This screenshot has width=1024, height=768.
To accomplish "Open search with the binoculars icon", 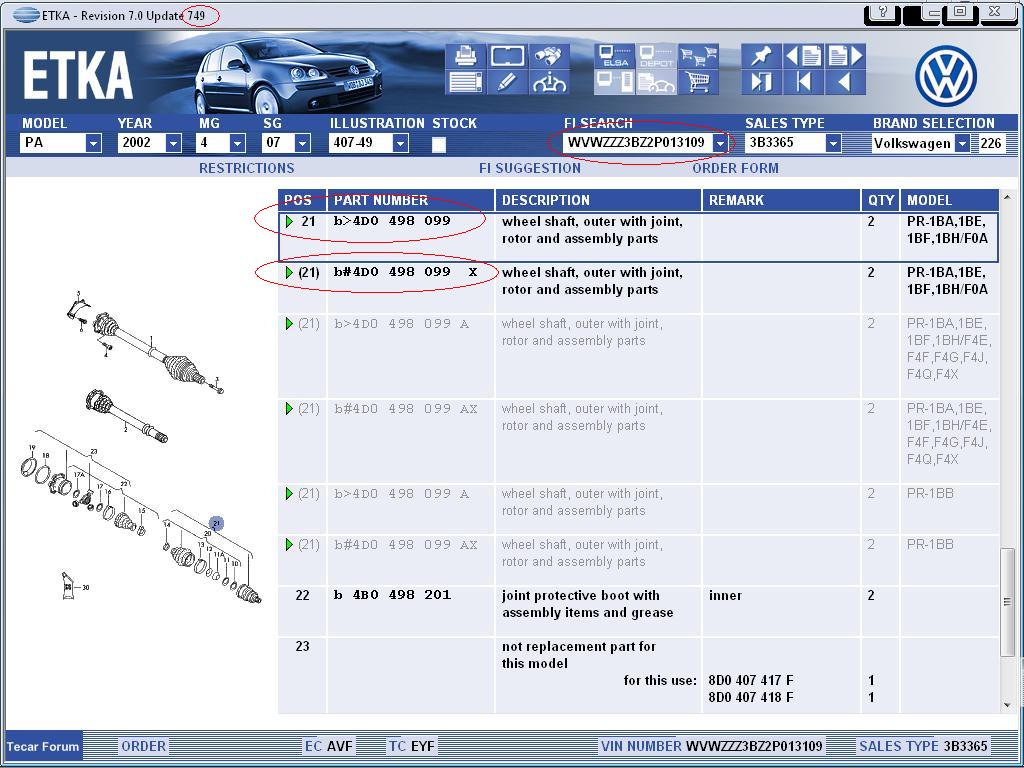I will tap(549, 56).
